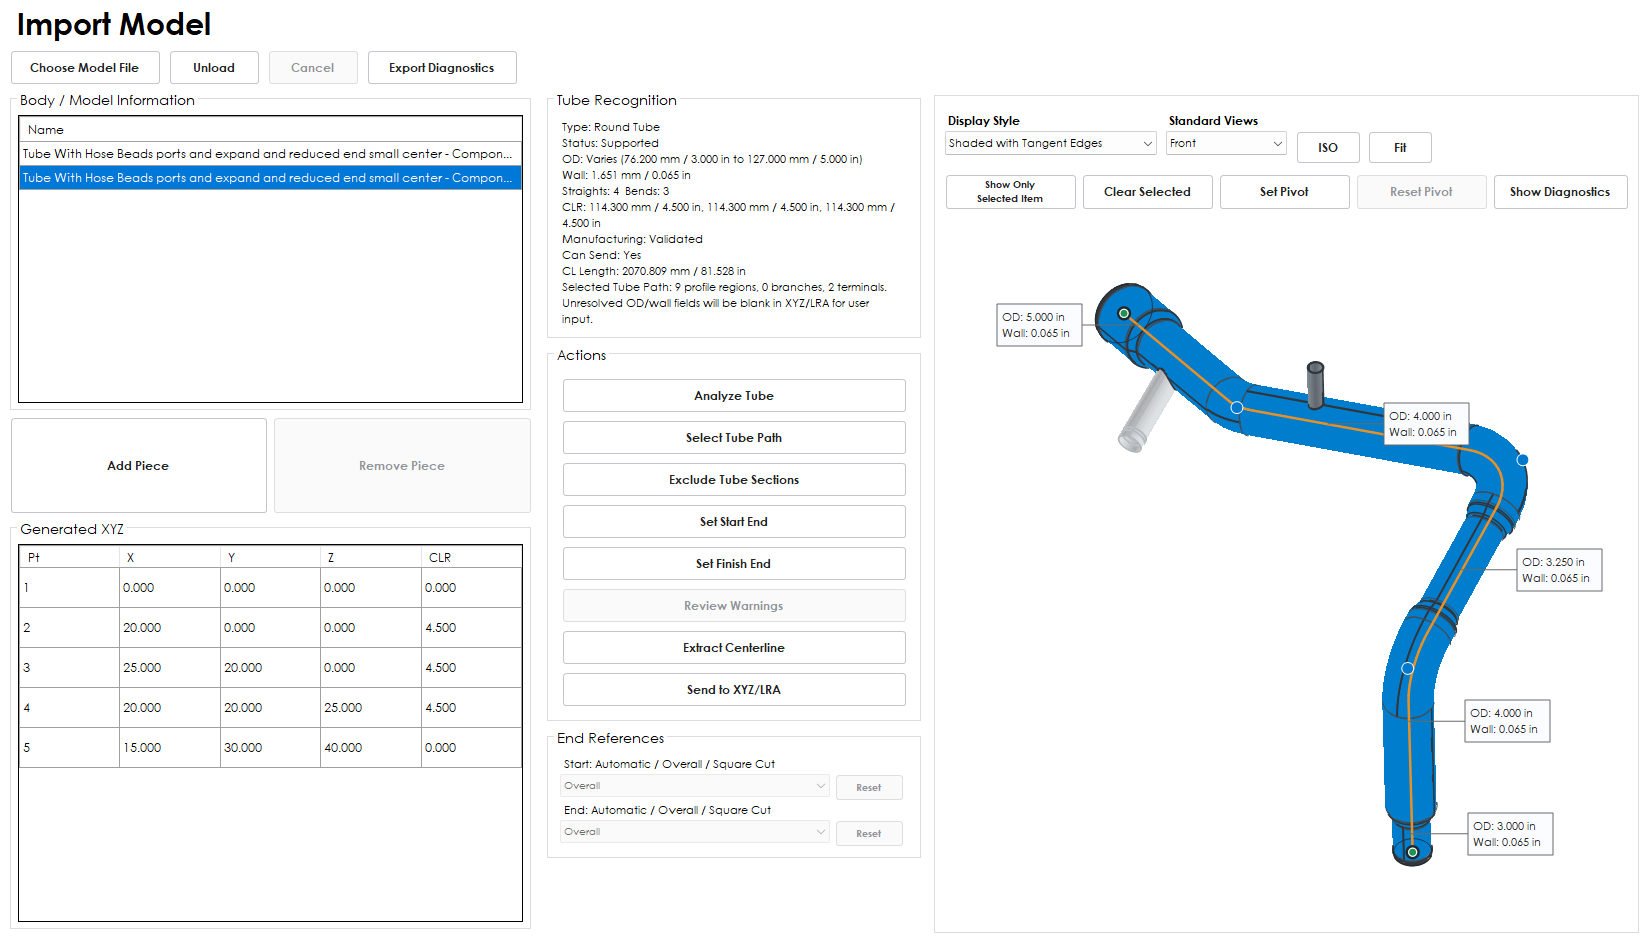
Task: Click the OD 5.000 in callout label
Action: [x=1039, y=325]
